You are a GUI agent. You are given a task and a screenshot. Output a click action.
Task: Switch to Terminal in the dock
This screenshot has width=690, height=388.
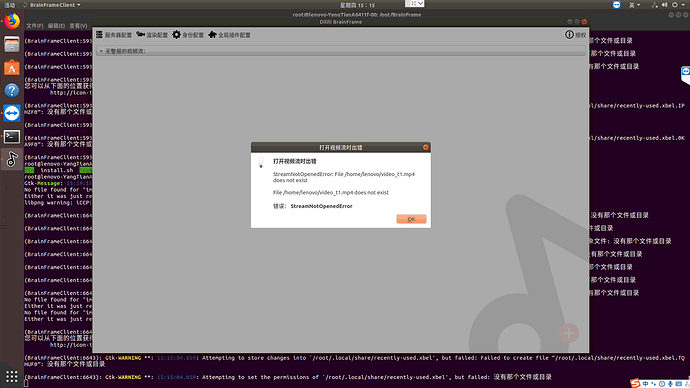pyautogui.click(x=12, y=136)
